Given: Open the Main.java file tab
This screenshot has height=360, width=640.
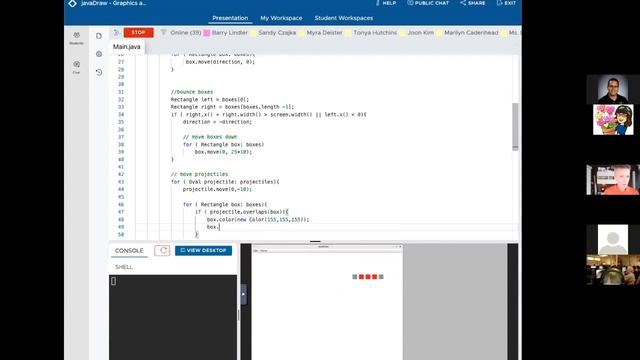Looking at the screenshot, I should [x=127, y=47].
